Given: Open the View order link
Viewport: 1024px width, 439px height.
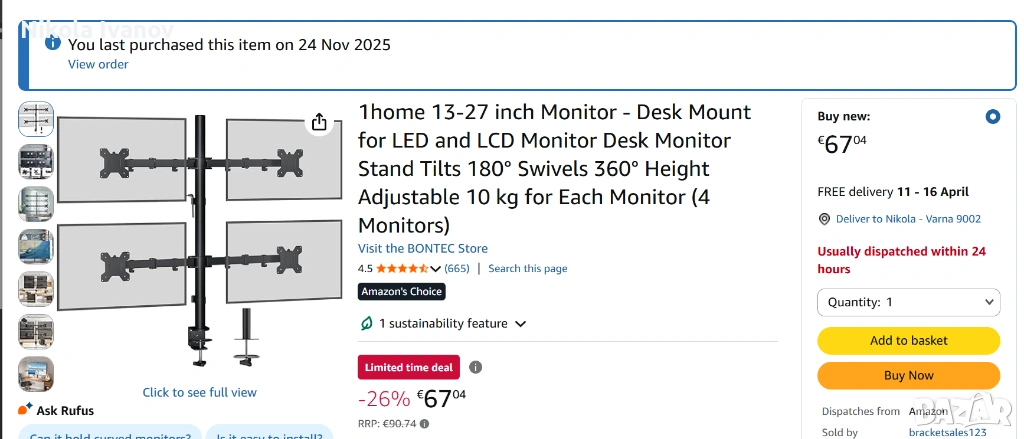Looking at the screenshot, I should pyautogui.click(x=98, y=64).
